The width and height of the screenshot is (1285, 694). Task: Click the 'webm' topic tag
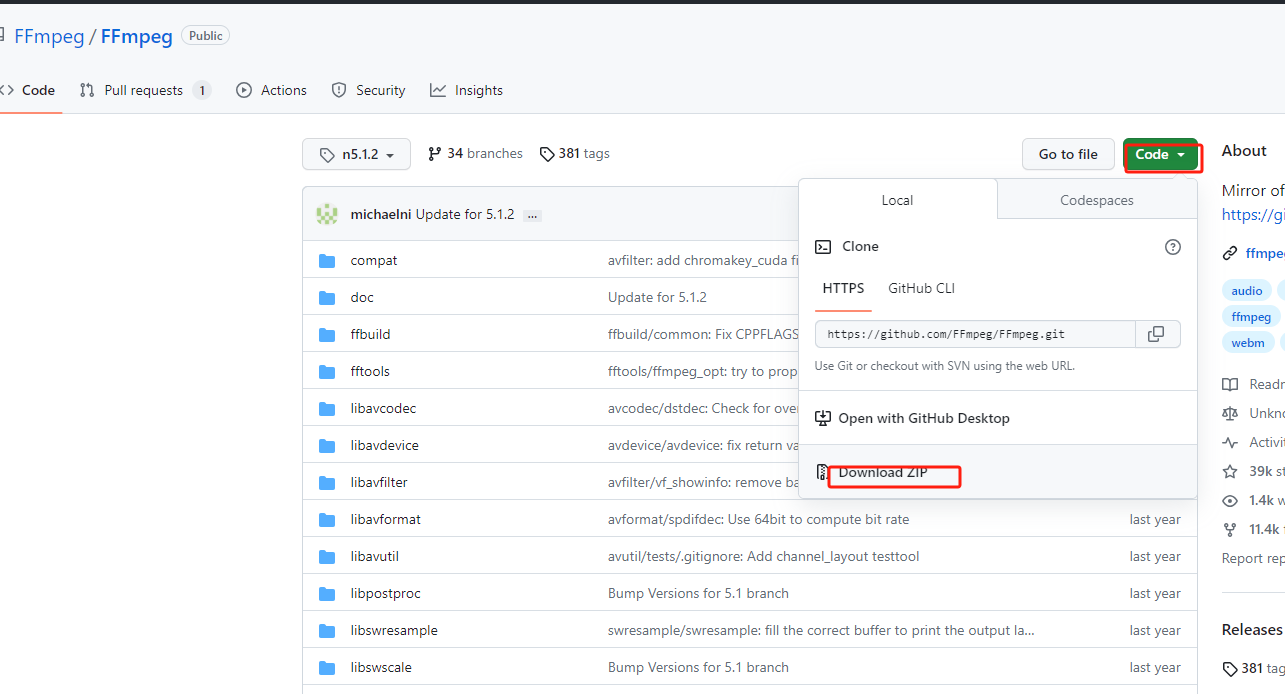1248,342
